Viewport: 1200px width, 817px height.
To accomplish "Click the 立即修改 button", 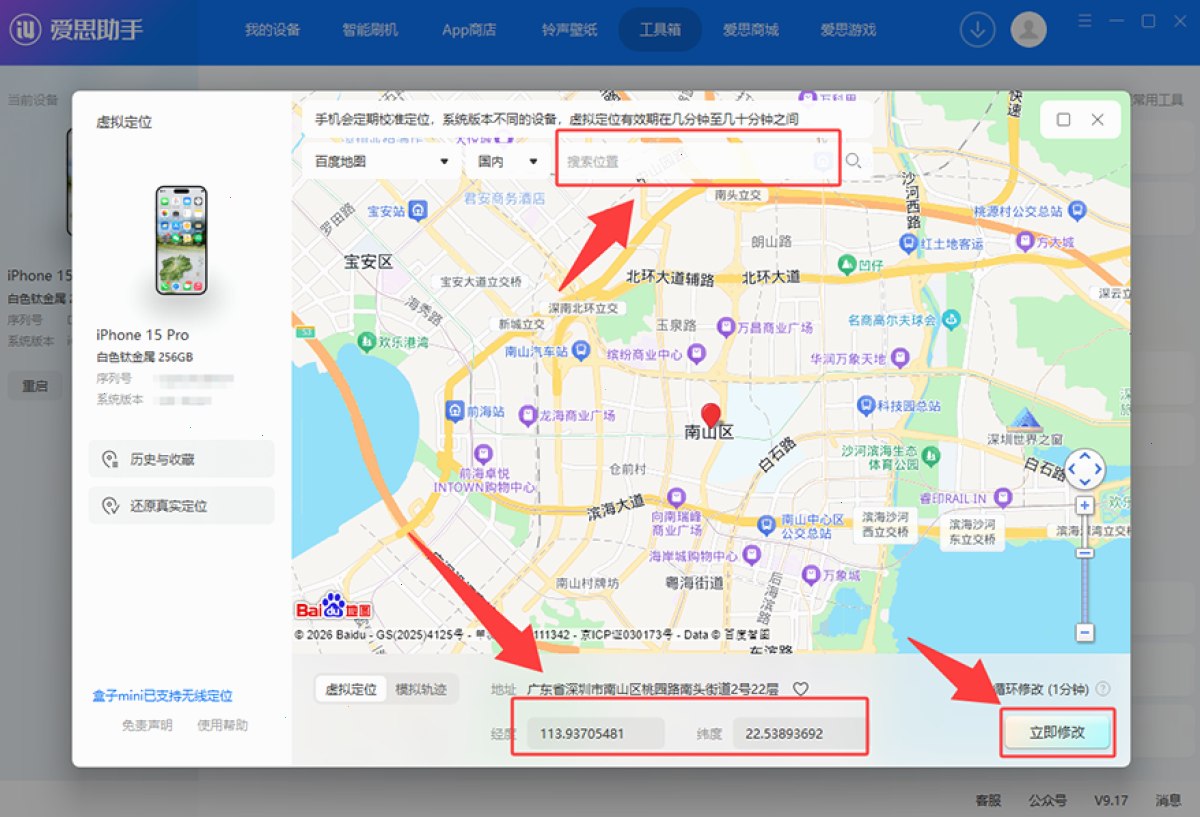I will coord(1058,732).
